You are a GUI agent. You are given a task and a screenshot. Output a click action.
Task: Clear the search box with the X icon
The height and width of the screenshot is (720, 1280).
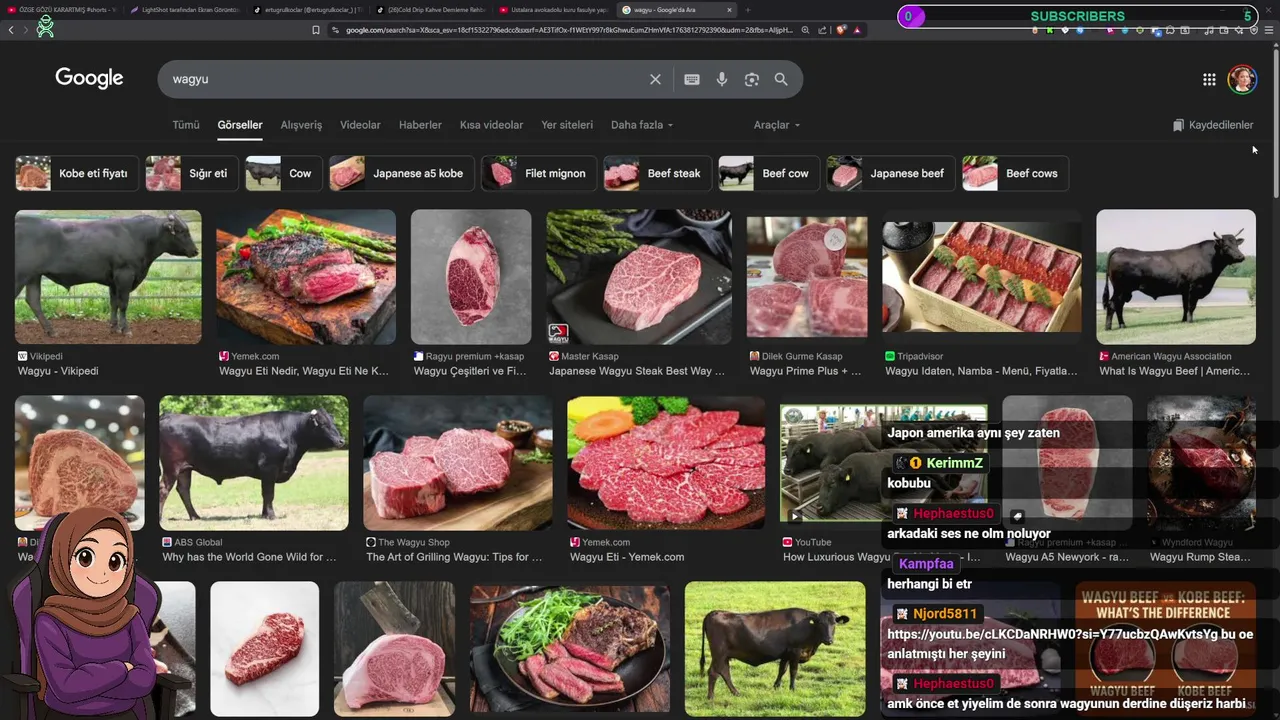pyautogui.click(x=655, y=79)
